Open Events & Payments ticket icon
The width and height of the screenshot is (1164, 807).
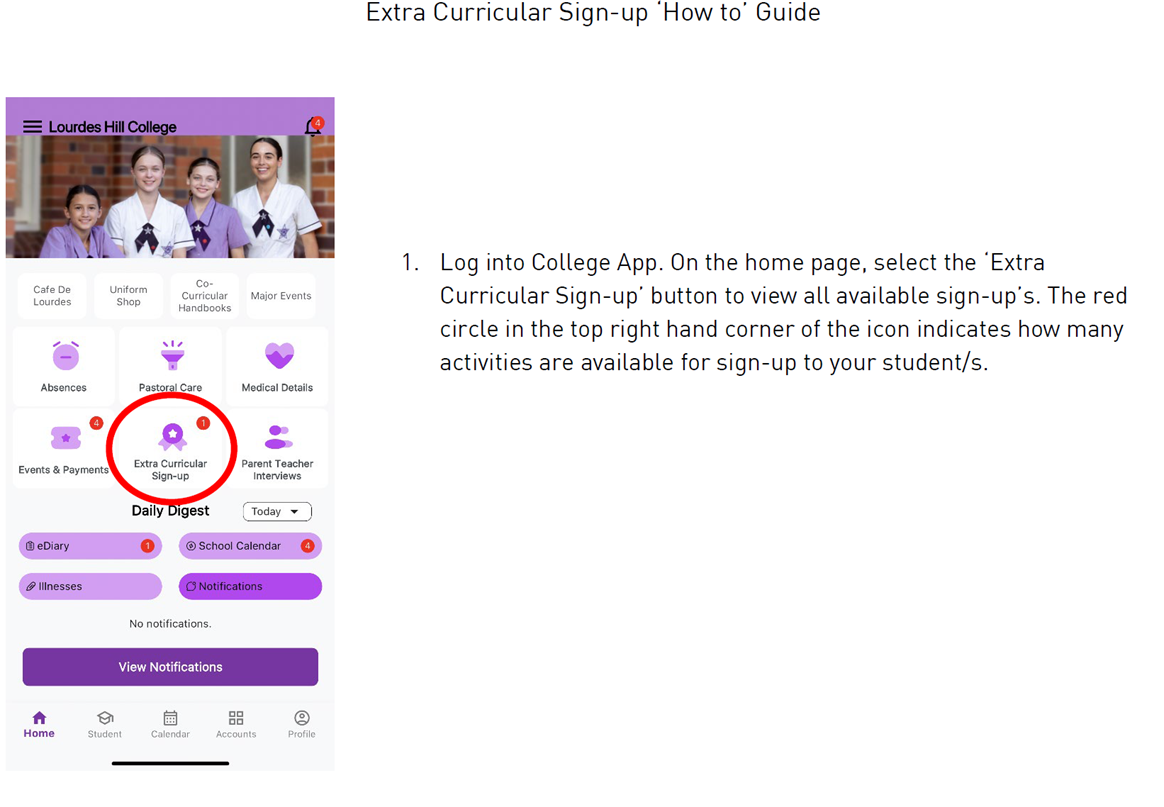coord(65,437)
